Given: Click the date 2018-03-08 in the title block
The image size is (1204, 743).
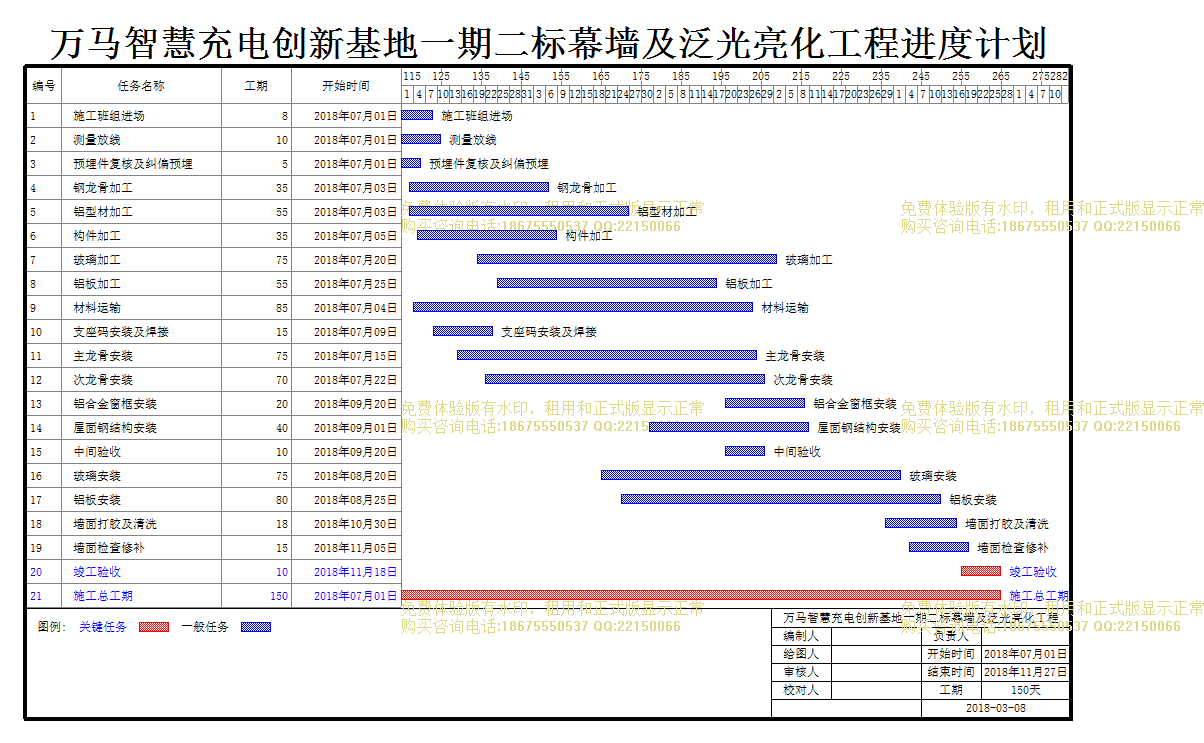Looking at the screenshot, I should [995, 708].
